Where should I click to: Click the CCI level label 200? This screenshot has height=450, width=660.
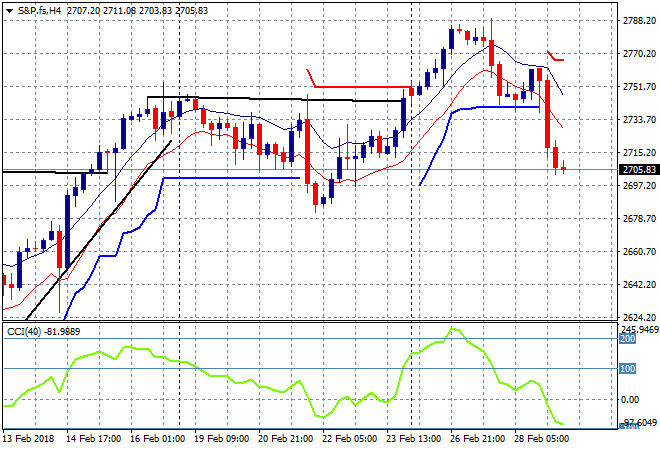click(627, 339)
